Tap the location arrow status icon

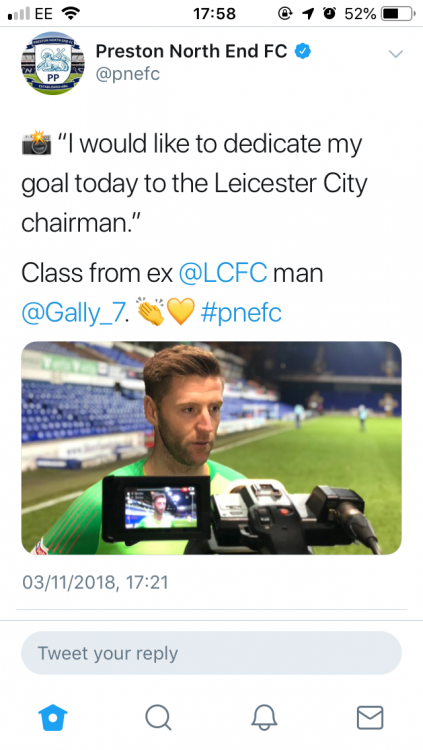tap(308, 14)
